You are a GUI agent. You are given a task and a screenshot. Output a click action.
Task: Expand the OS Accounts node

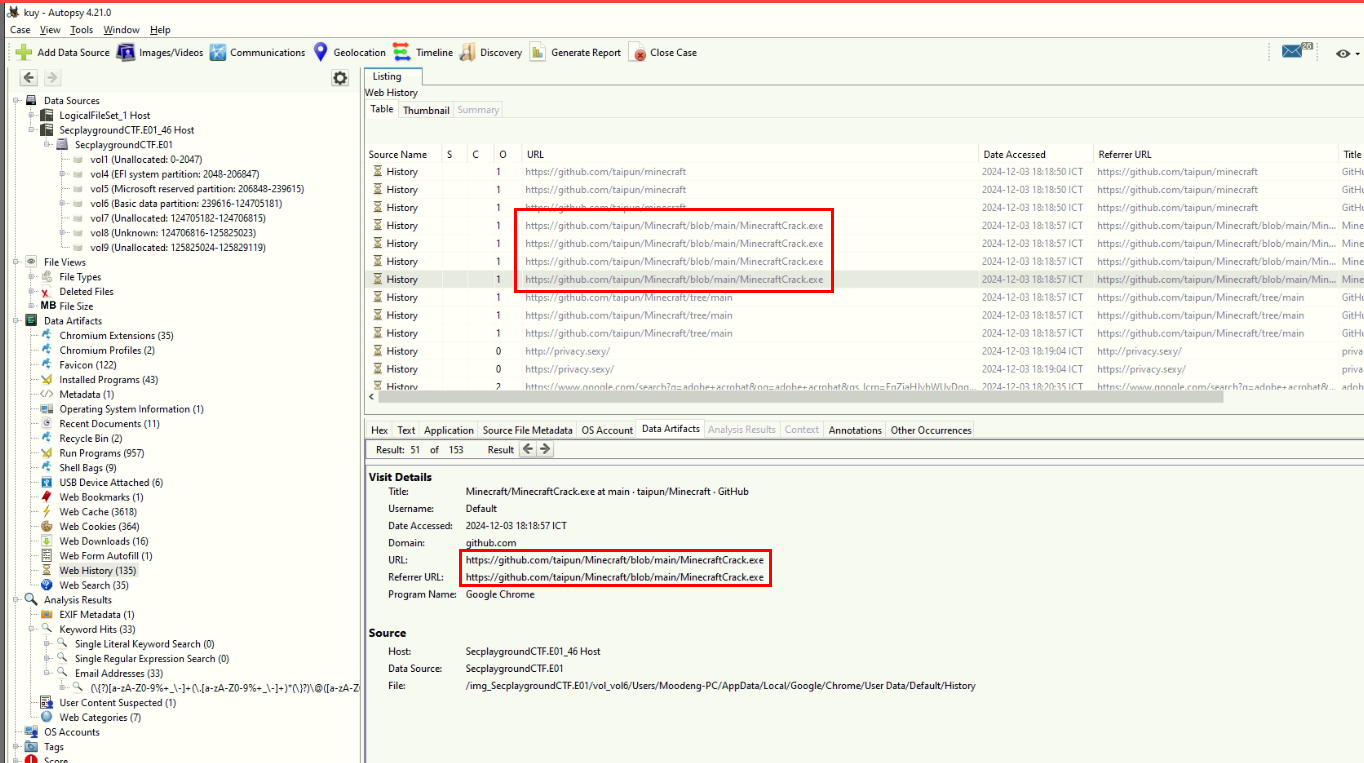click(x=17, y=732)
